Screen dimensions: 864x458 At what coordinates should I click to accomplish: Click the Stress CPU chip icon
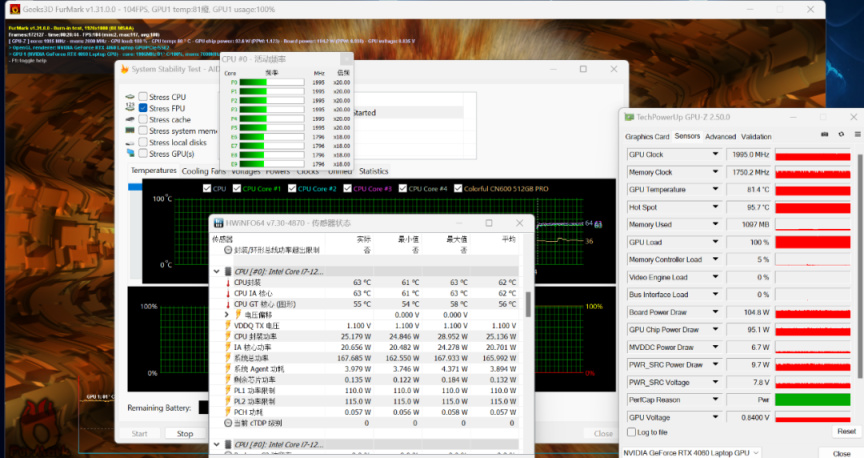130,96
